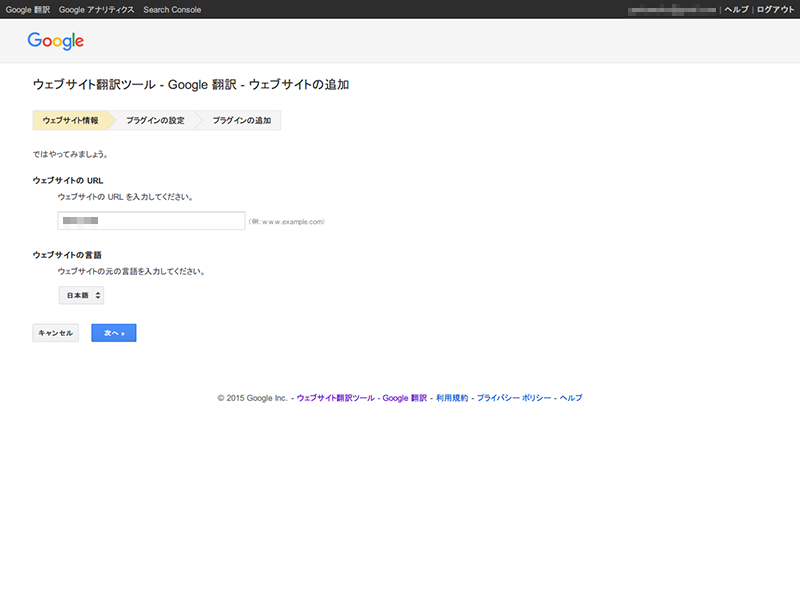This screenshot has width=800, height=600.
Task: Open ヘルプ in the top bar
Action: pyautogui.click(x=736, y=10)
